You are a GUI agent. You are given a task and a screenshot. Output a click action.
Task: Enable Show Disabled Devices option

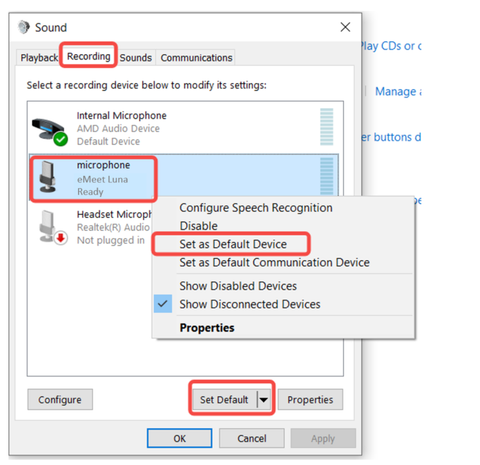[238, 286]
